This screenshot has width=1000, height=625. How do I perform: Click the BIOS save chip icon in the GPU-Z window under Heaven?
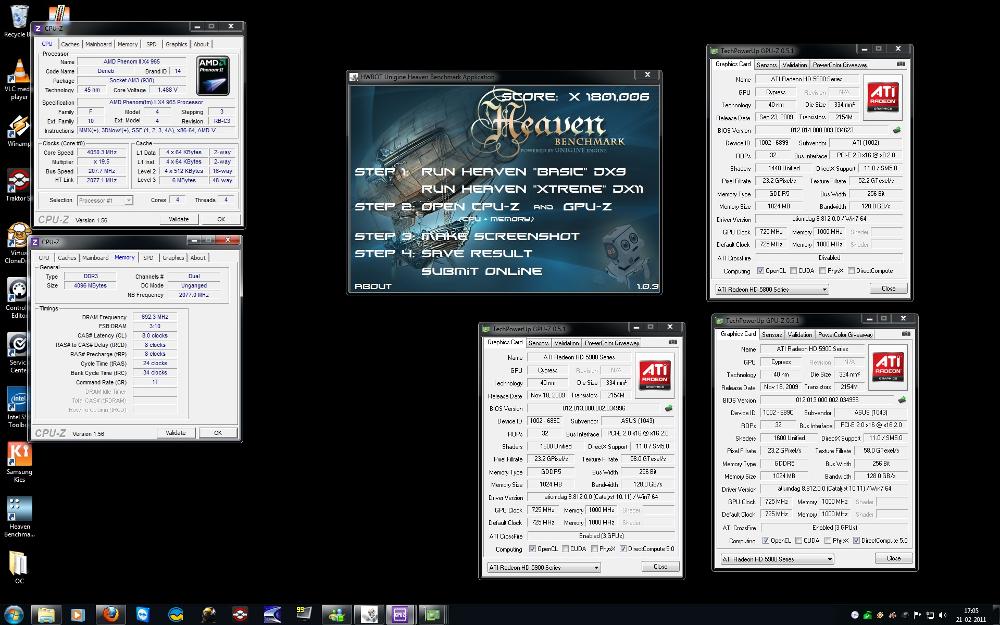click(668, 408)
